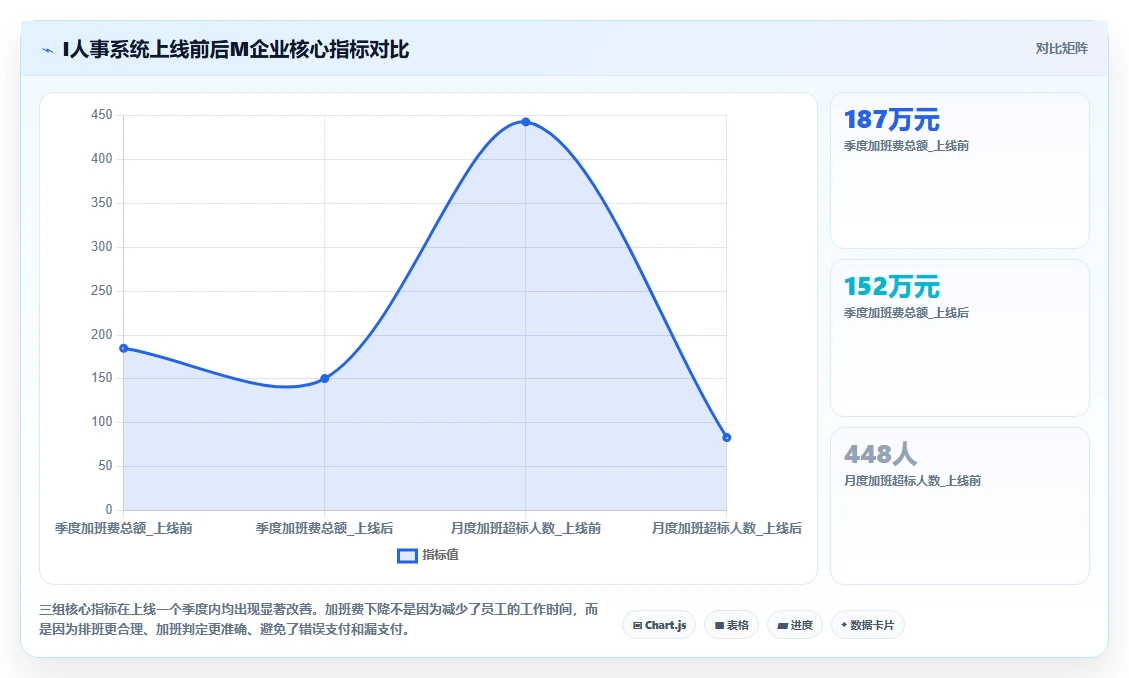The image size is (1129, 678).
Task: Select the Chart.js tag chip
Action: (659, 625)
